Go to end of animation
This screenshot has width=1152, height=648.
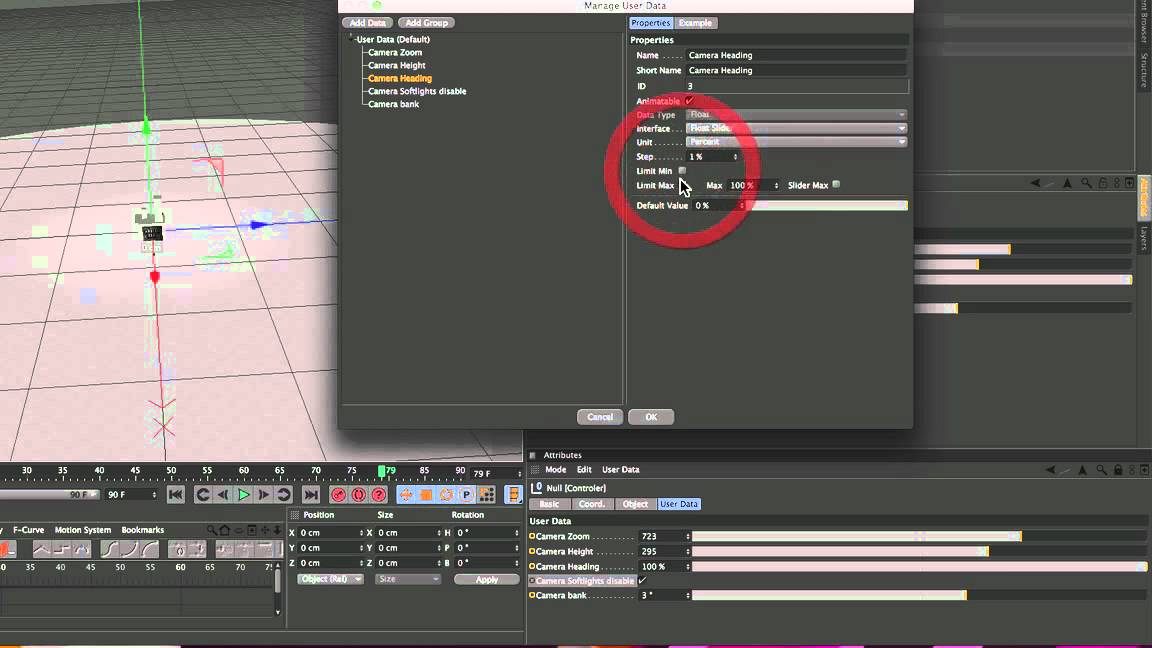(x=312, y=495)
